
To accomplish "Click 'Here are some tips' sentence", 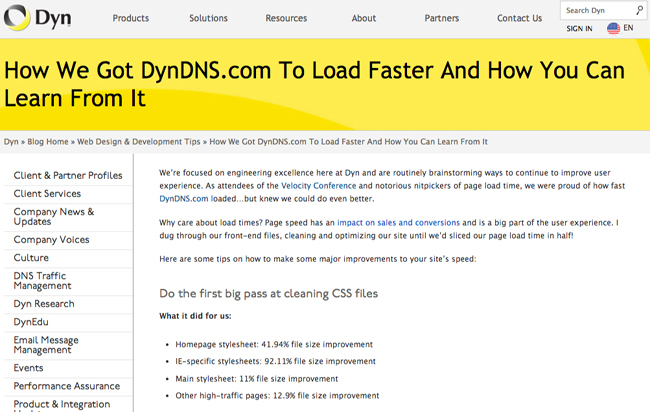I will click(x=318, y=259).
